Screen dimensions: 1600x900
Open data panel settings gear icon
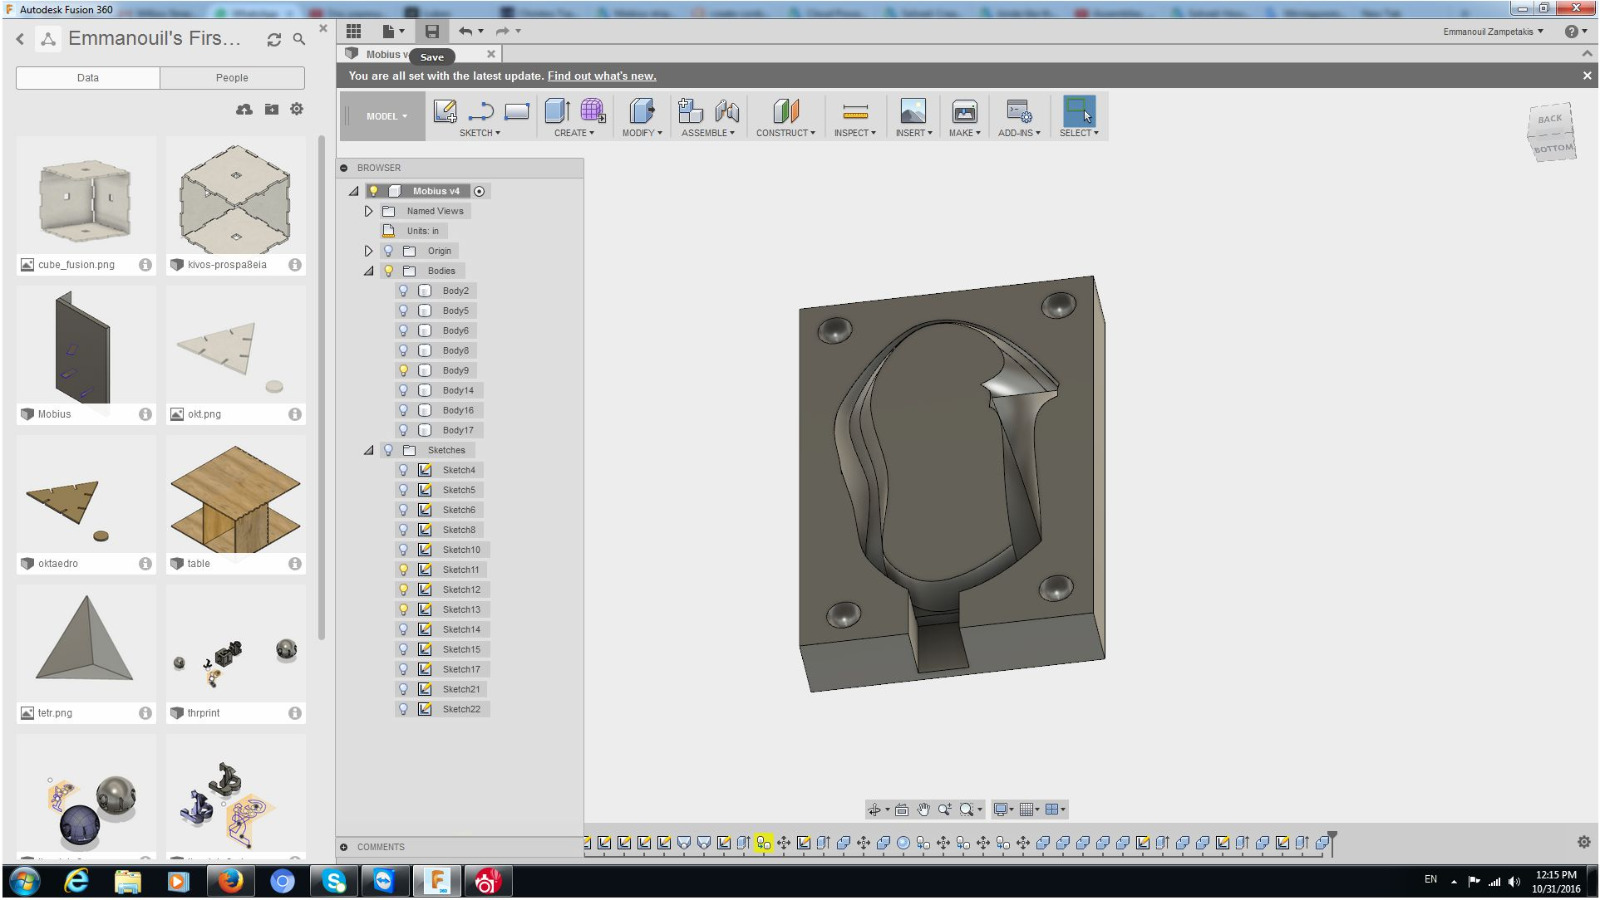click(x=297, y=109)
